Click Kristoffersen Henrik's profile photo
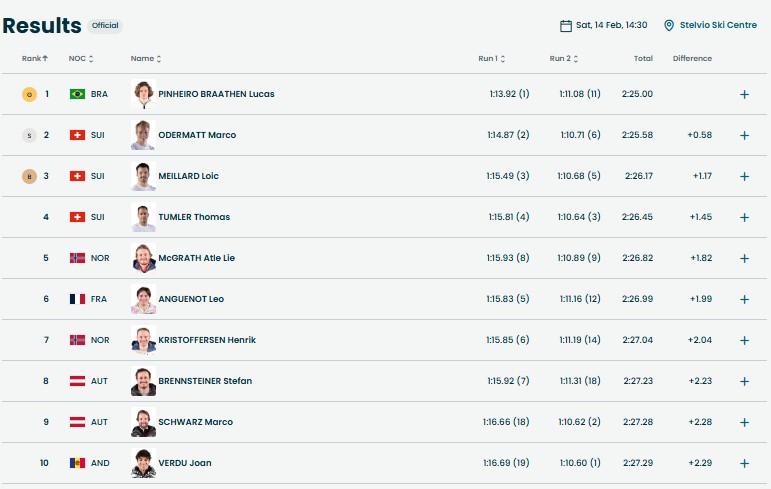 point(144,340)
